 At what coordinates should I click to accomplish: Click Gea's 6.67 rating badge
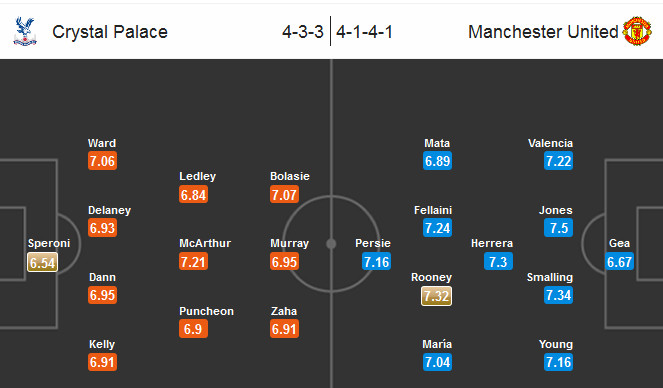(x=619, y=262)
